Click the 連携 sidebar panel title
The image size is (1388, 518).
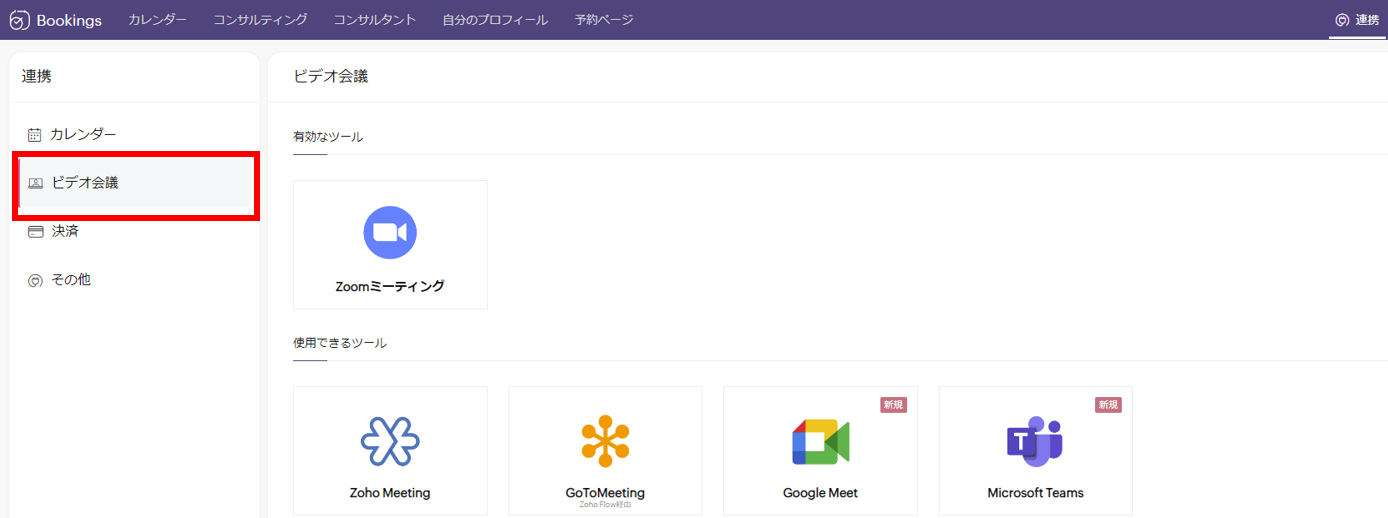click(x=37, y=76)
